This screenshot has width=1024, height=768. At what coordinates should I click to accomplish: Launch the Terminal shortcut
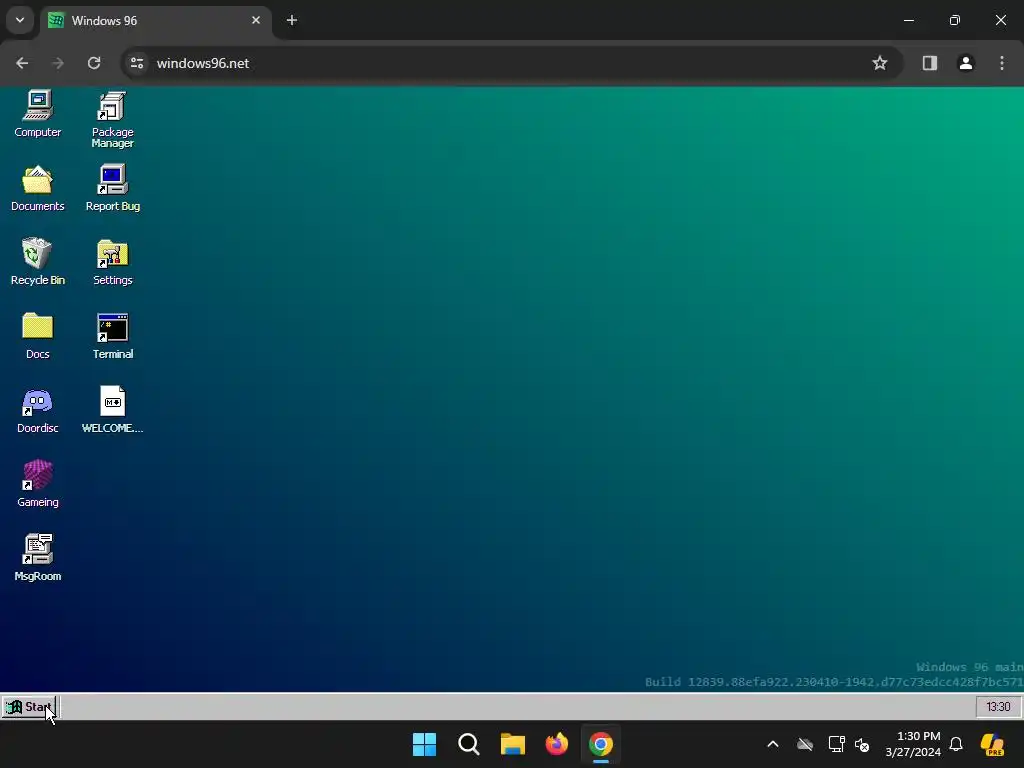[x=112, y=336]
